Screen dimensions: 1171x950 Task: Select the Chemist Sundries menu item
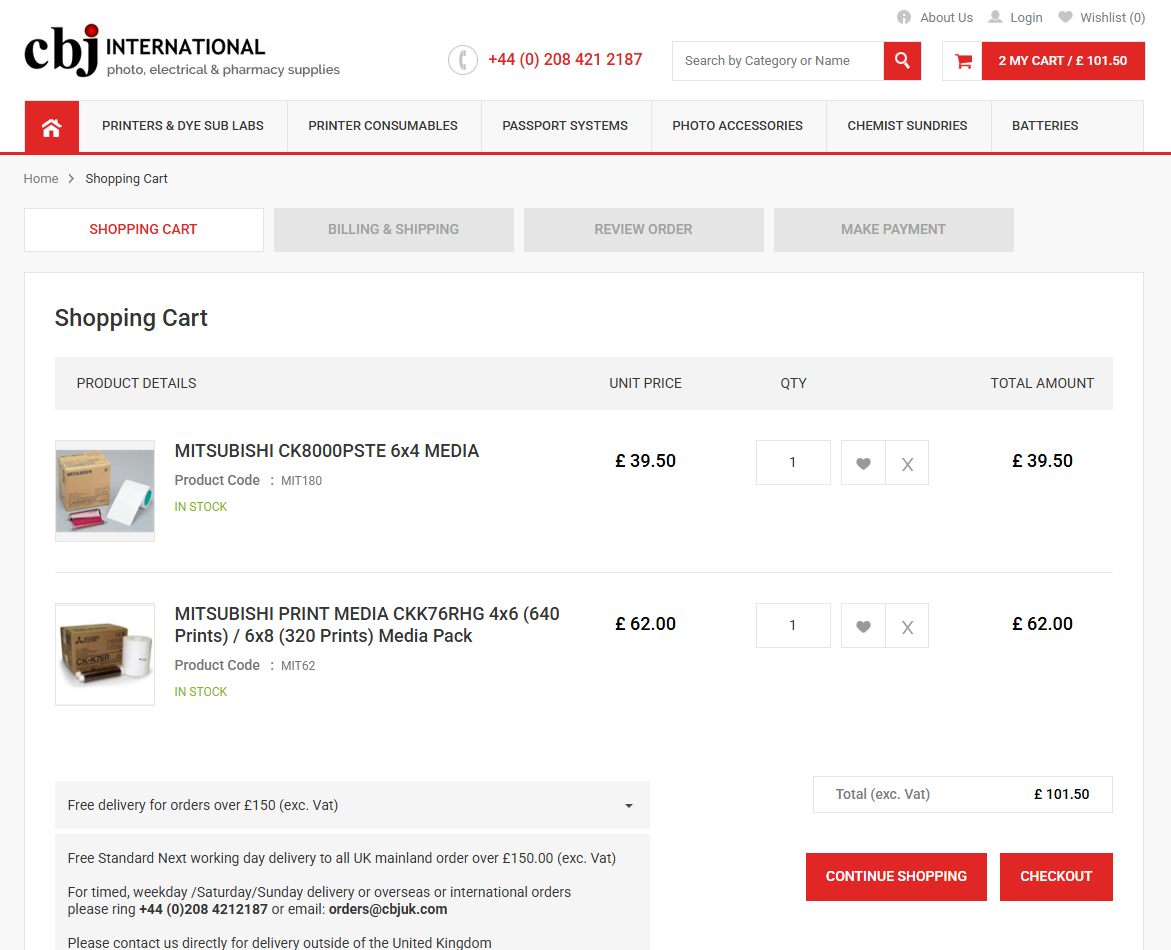pyautogui.click(x=907, y=126)
